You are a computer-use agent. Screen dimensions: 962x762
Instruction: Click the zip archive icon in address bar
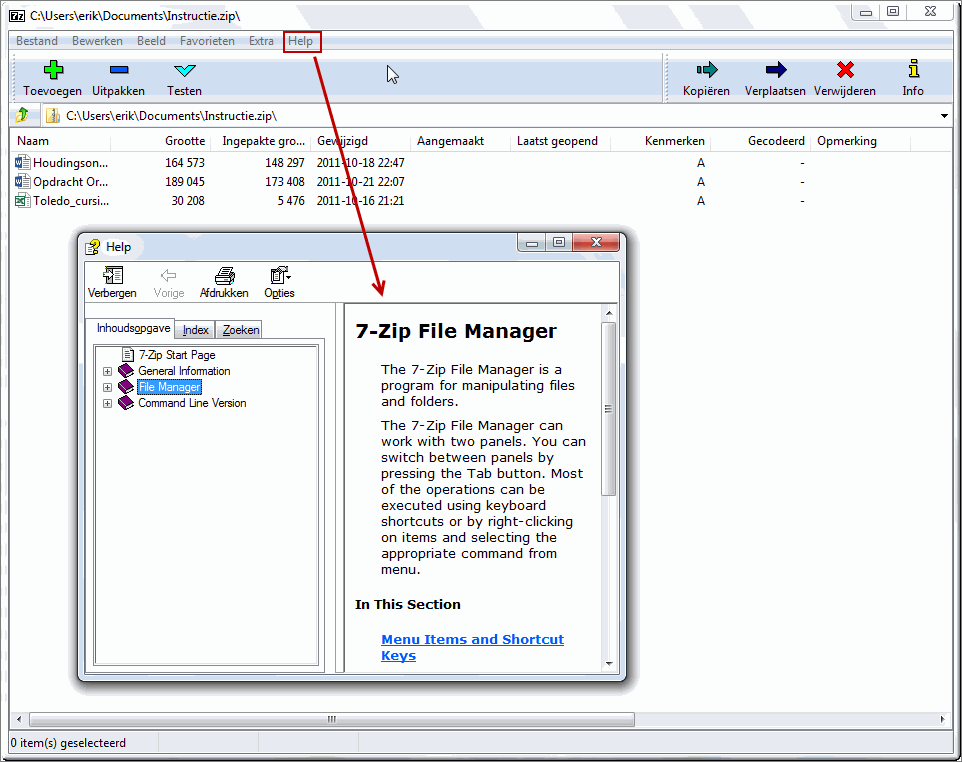[53, 115]
